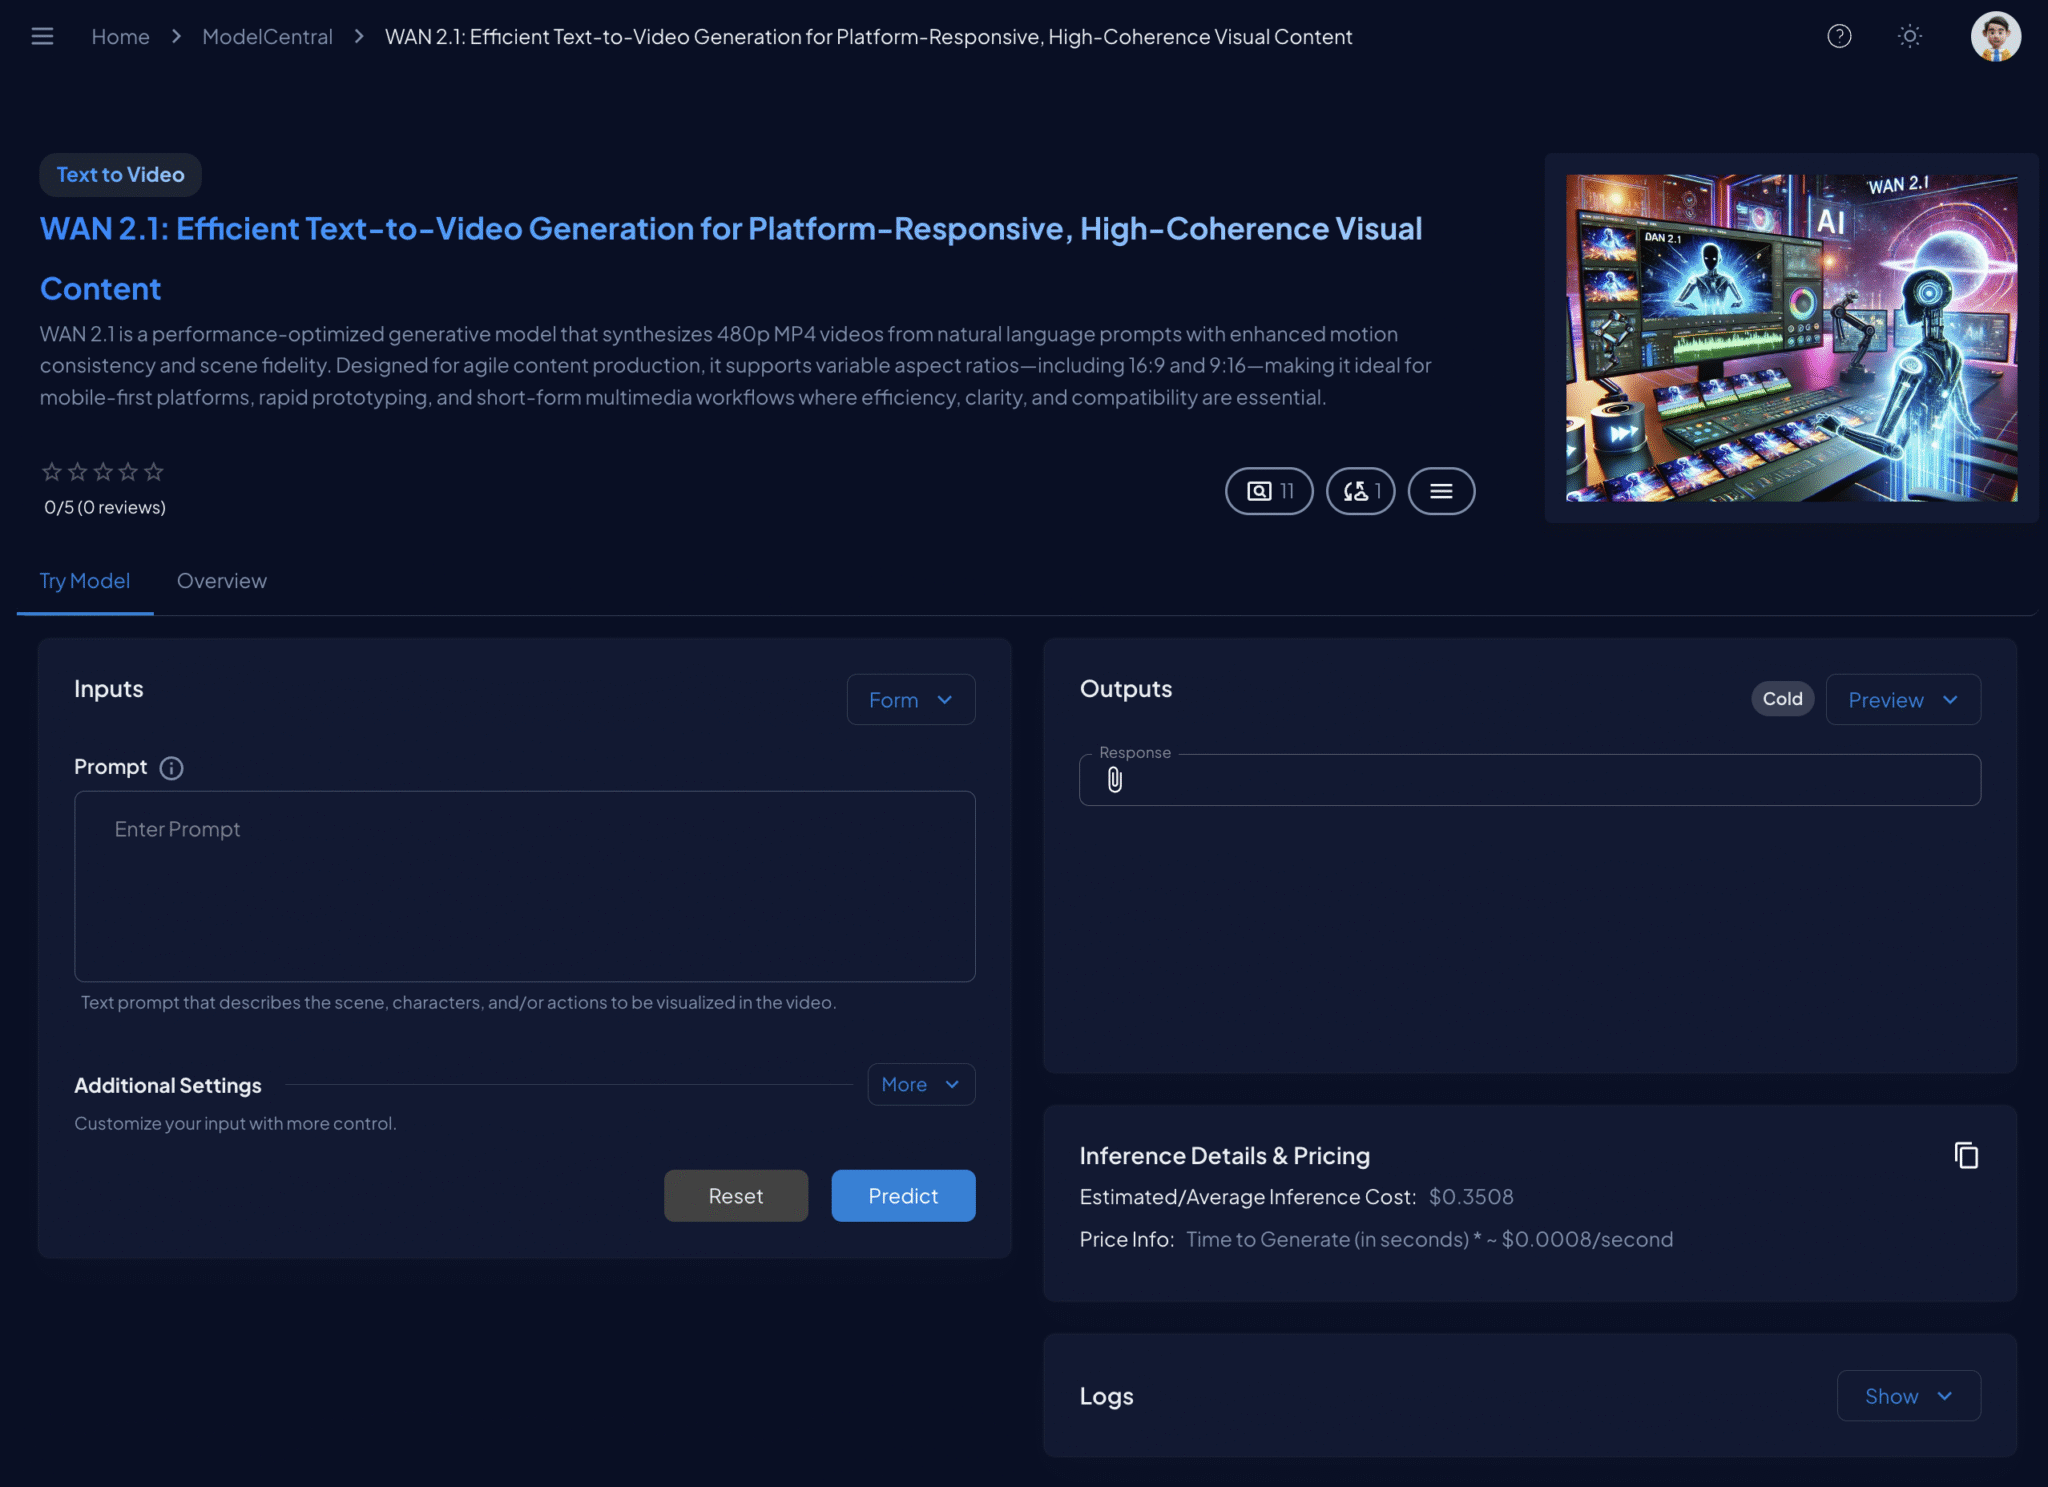This screenshot has height=1487, width=2048.
Task: Switch to the Overview tab
Action: coord(221,581)
